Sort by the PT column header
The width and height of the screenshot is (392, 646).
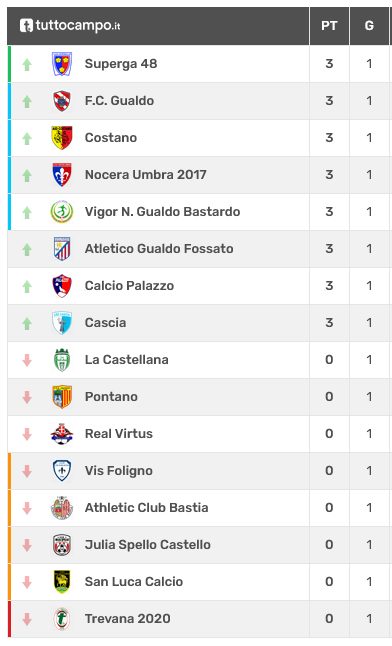pyautogui.click(x=329, y=26)
